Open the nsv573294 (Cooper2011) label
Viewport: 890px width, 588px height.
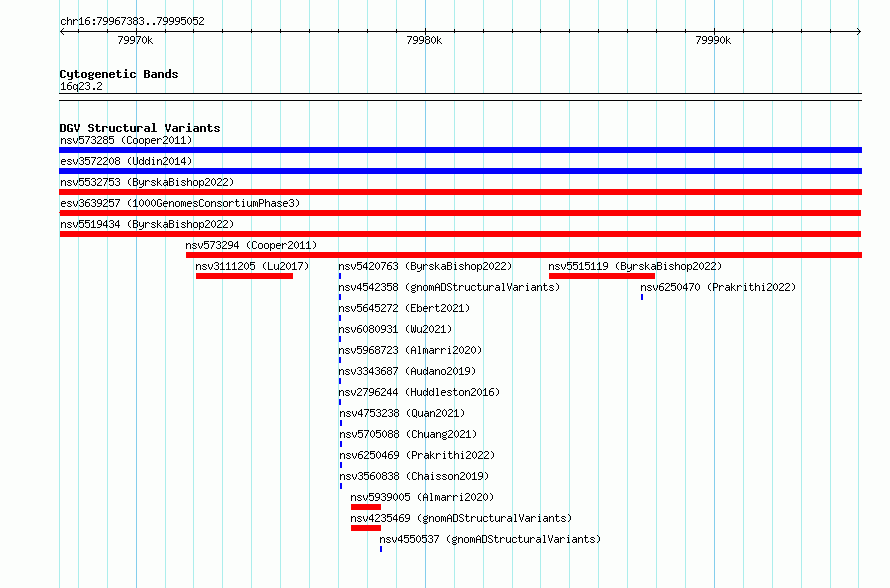[x=251, y=245]
